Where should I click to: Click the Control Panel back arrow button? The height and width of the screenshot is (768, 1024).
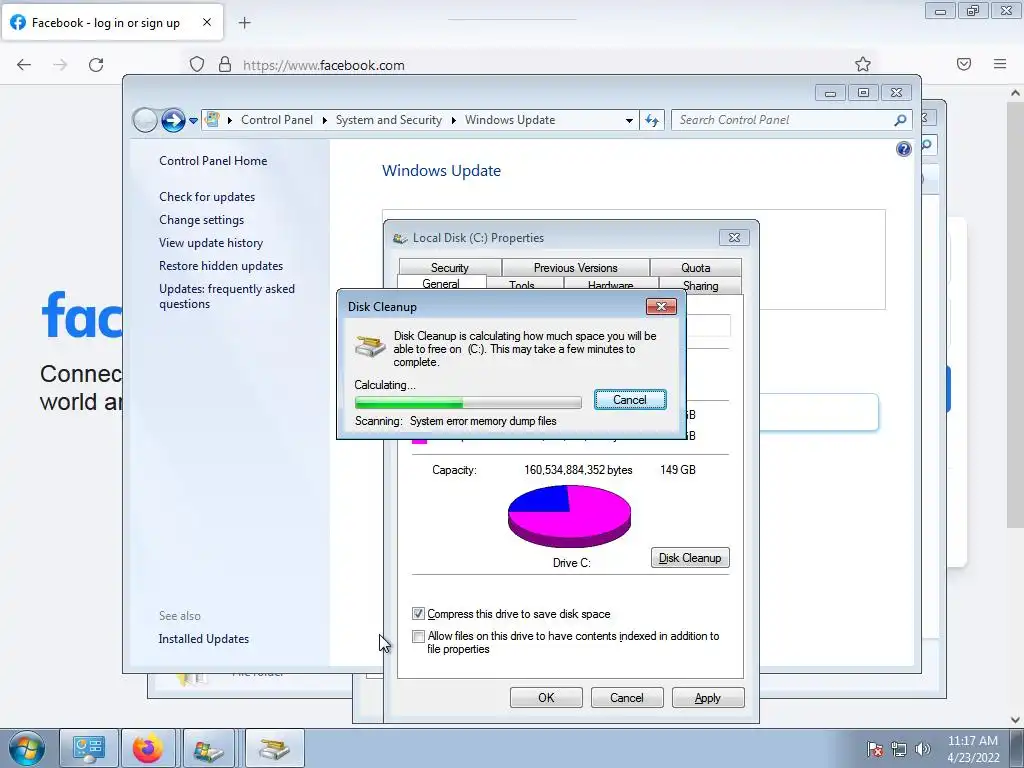click(145, 120)
